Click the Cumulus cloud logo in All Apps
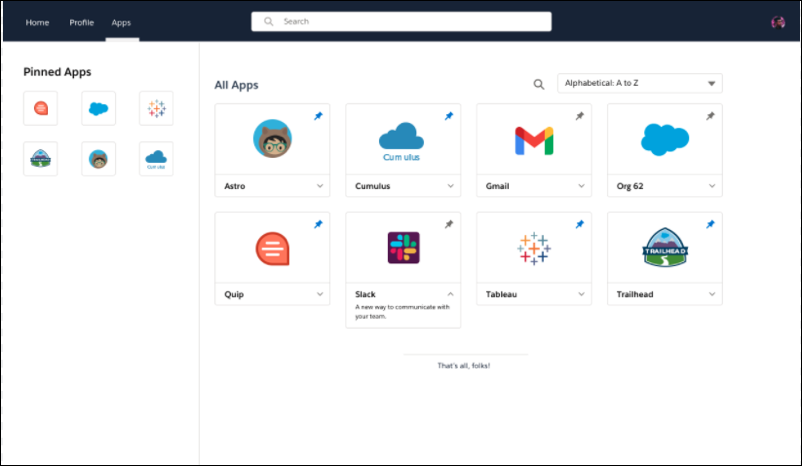802x466 pixels. tap(402, 142)
